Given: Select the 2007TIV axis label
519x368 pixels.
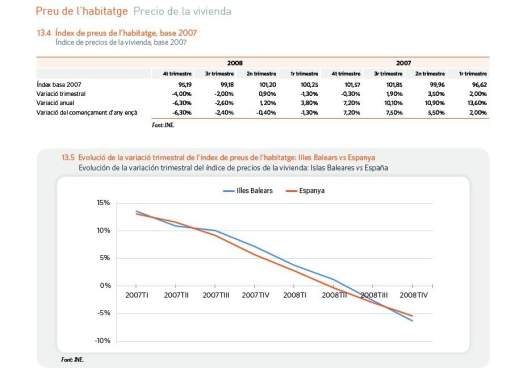Looking at the screenshot, I should [x=255, y=295].
